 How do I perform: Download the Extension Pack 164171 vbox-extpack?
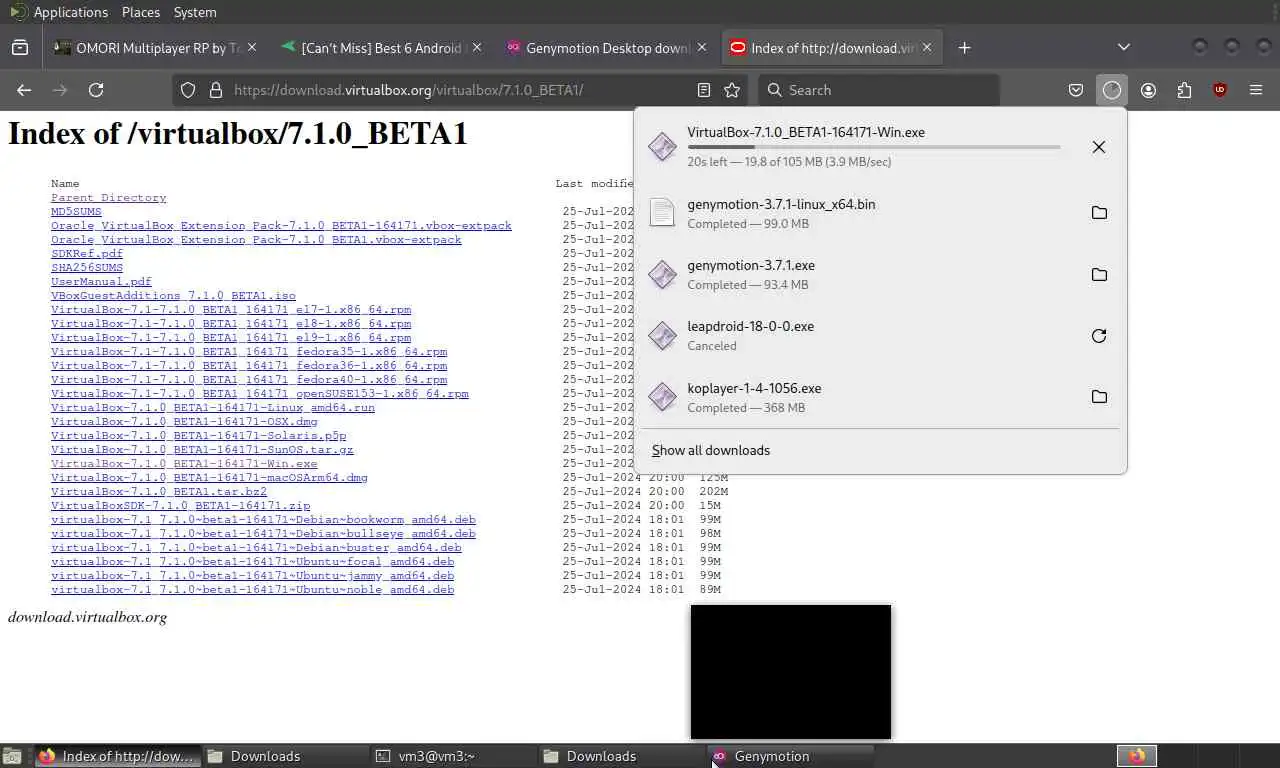[x=281, y=226]
